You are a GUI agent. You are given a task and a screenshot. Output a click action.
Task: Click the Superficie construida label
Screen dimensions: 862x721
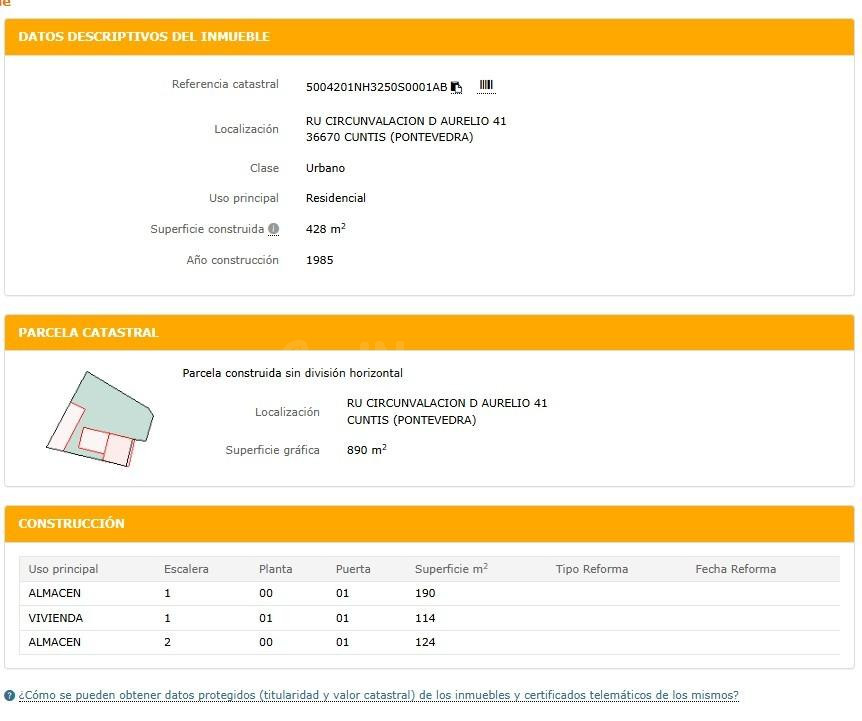207,229
